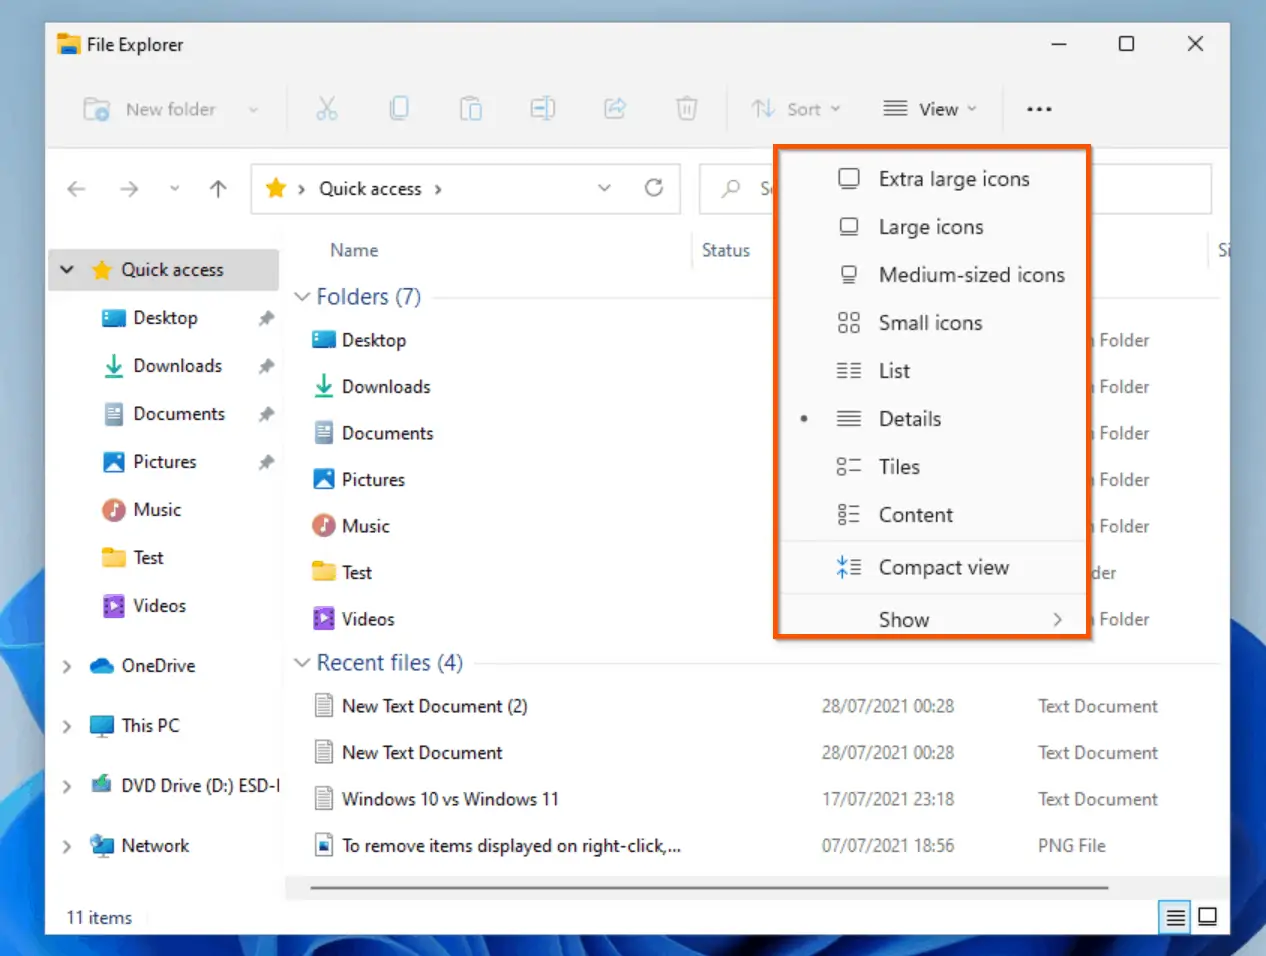Click the Desktop icon in Folders list

click(x=324, y=340)
